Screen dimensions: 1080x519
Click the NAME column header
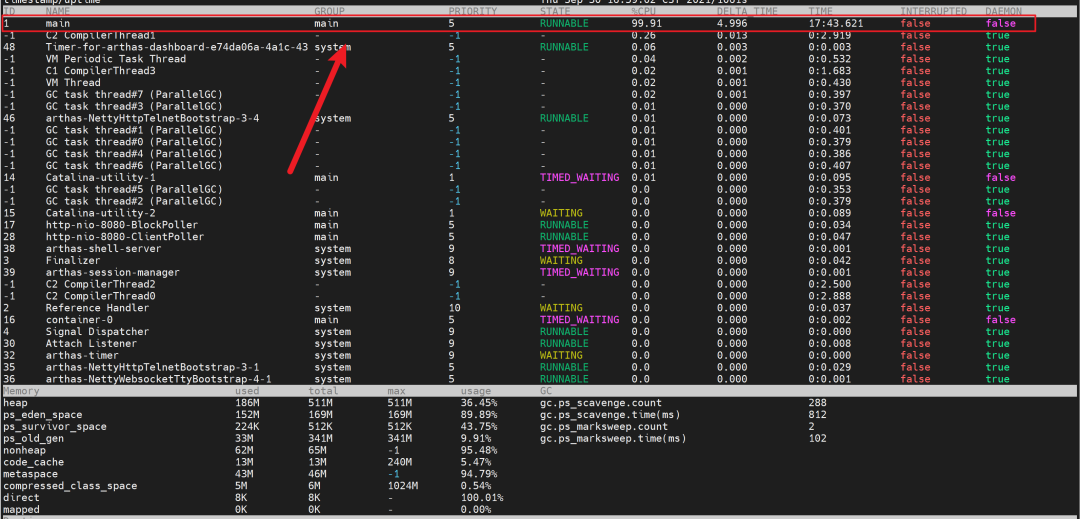point(58,12)
